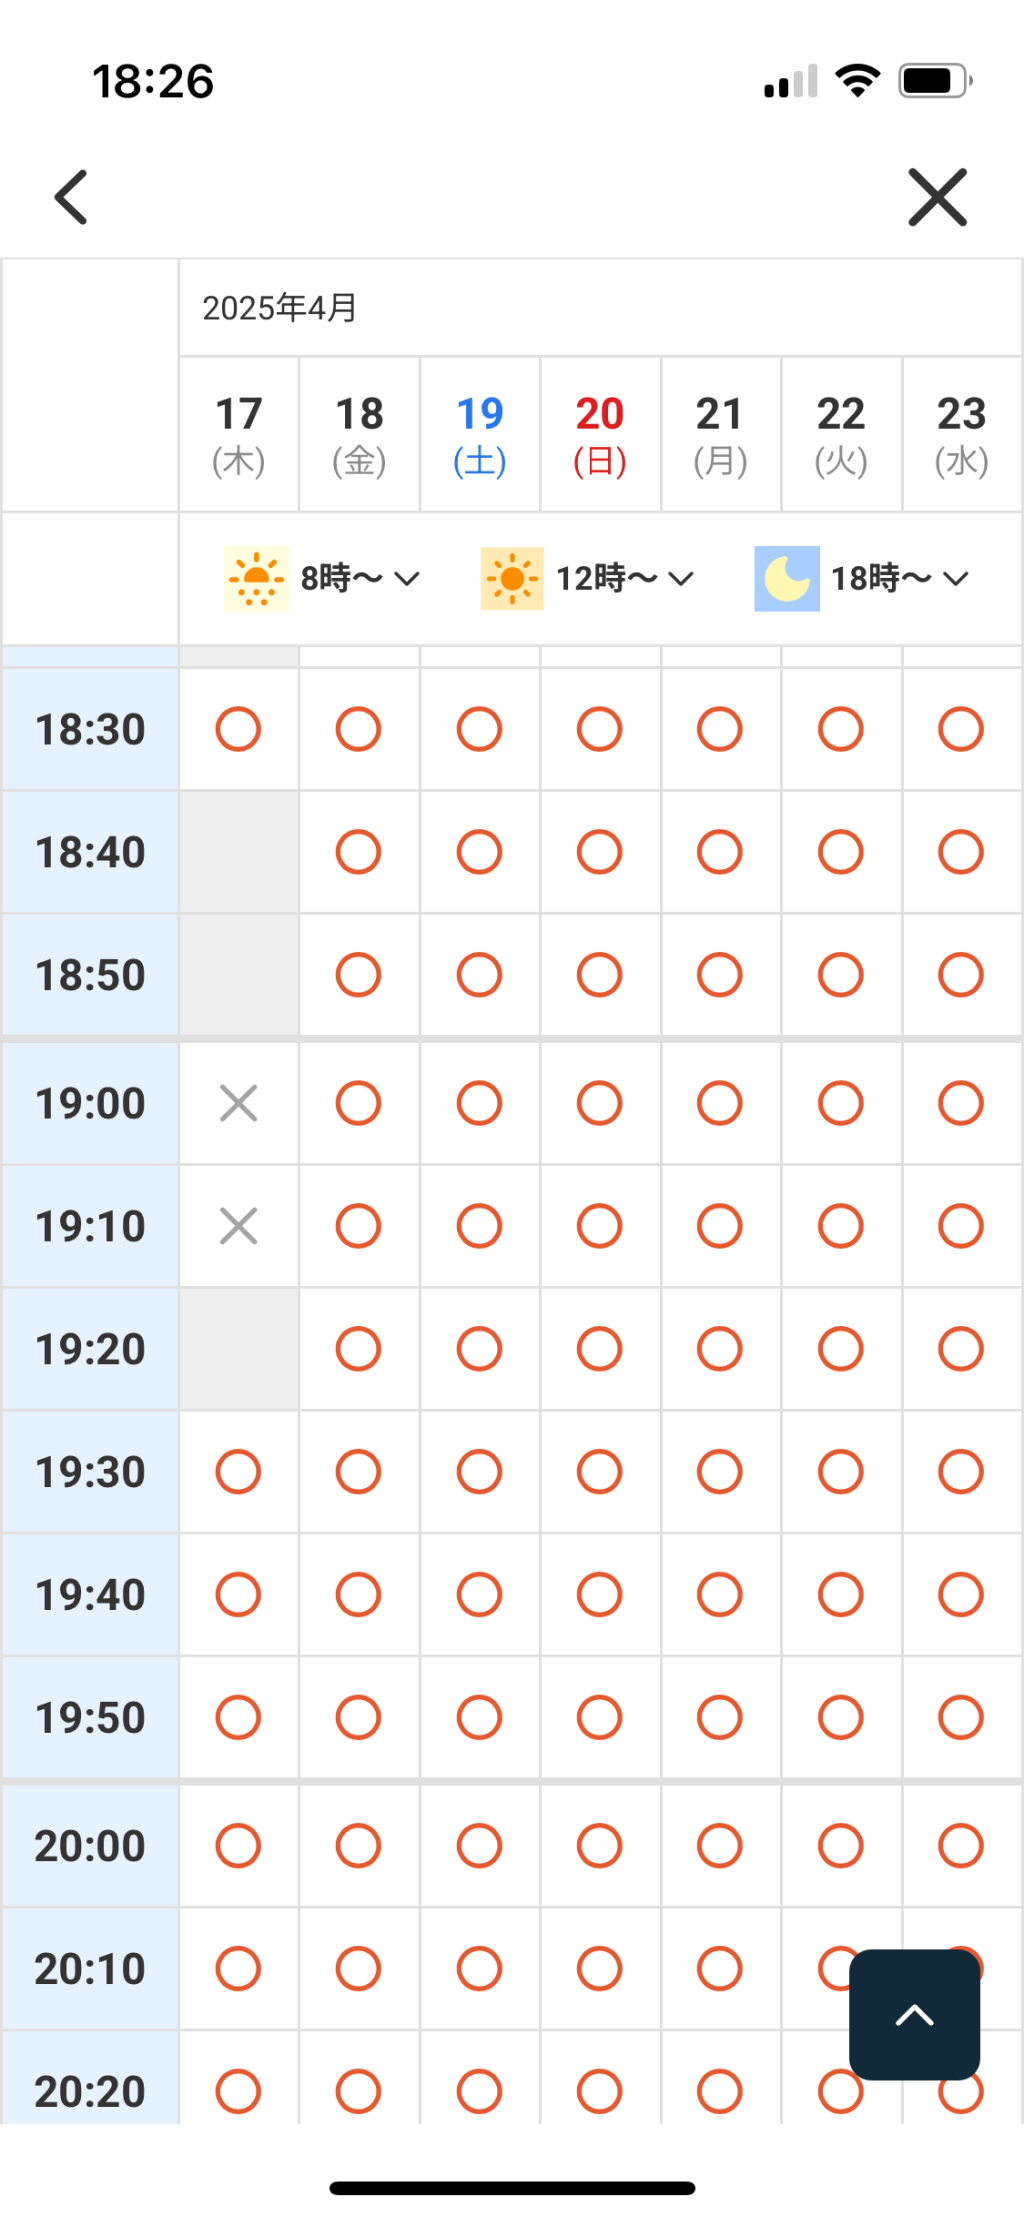This screenshot has height=2217, width=1024.
Task: Tap the back arrow icon
Action: pyautogui.click(x=71, y=197)
